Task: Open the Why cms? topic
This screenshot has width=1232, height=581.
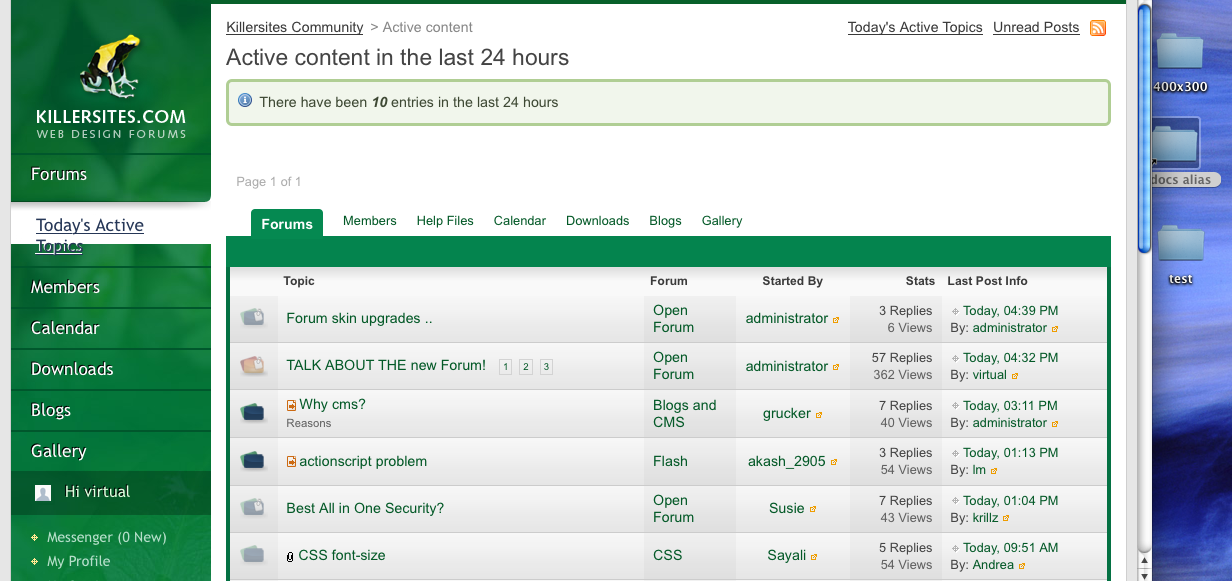Action: tap(333, 405)
